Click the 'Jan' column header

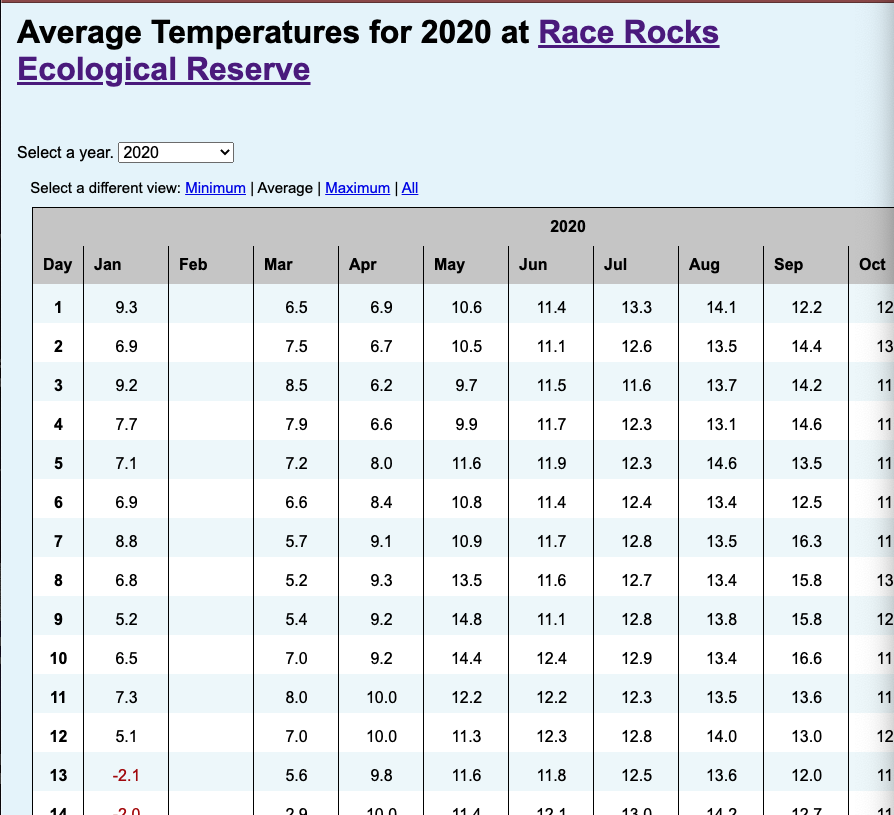tap(107, 265)
